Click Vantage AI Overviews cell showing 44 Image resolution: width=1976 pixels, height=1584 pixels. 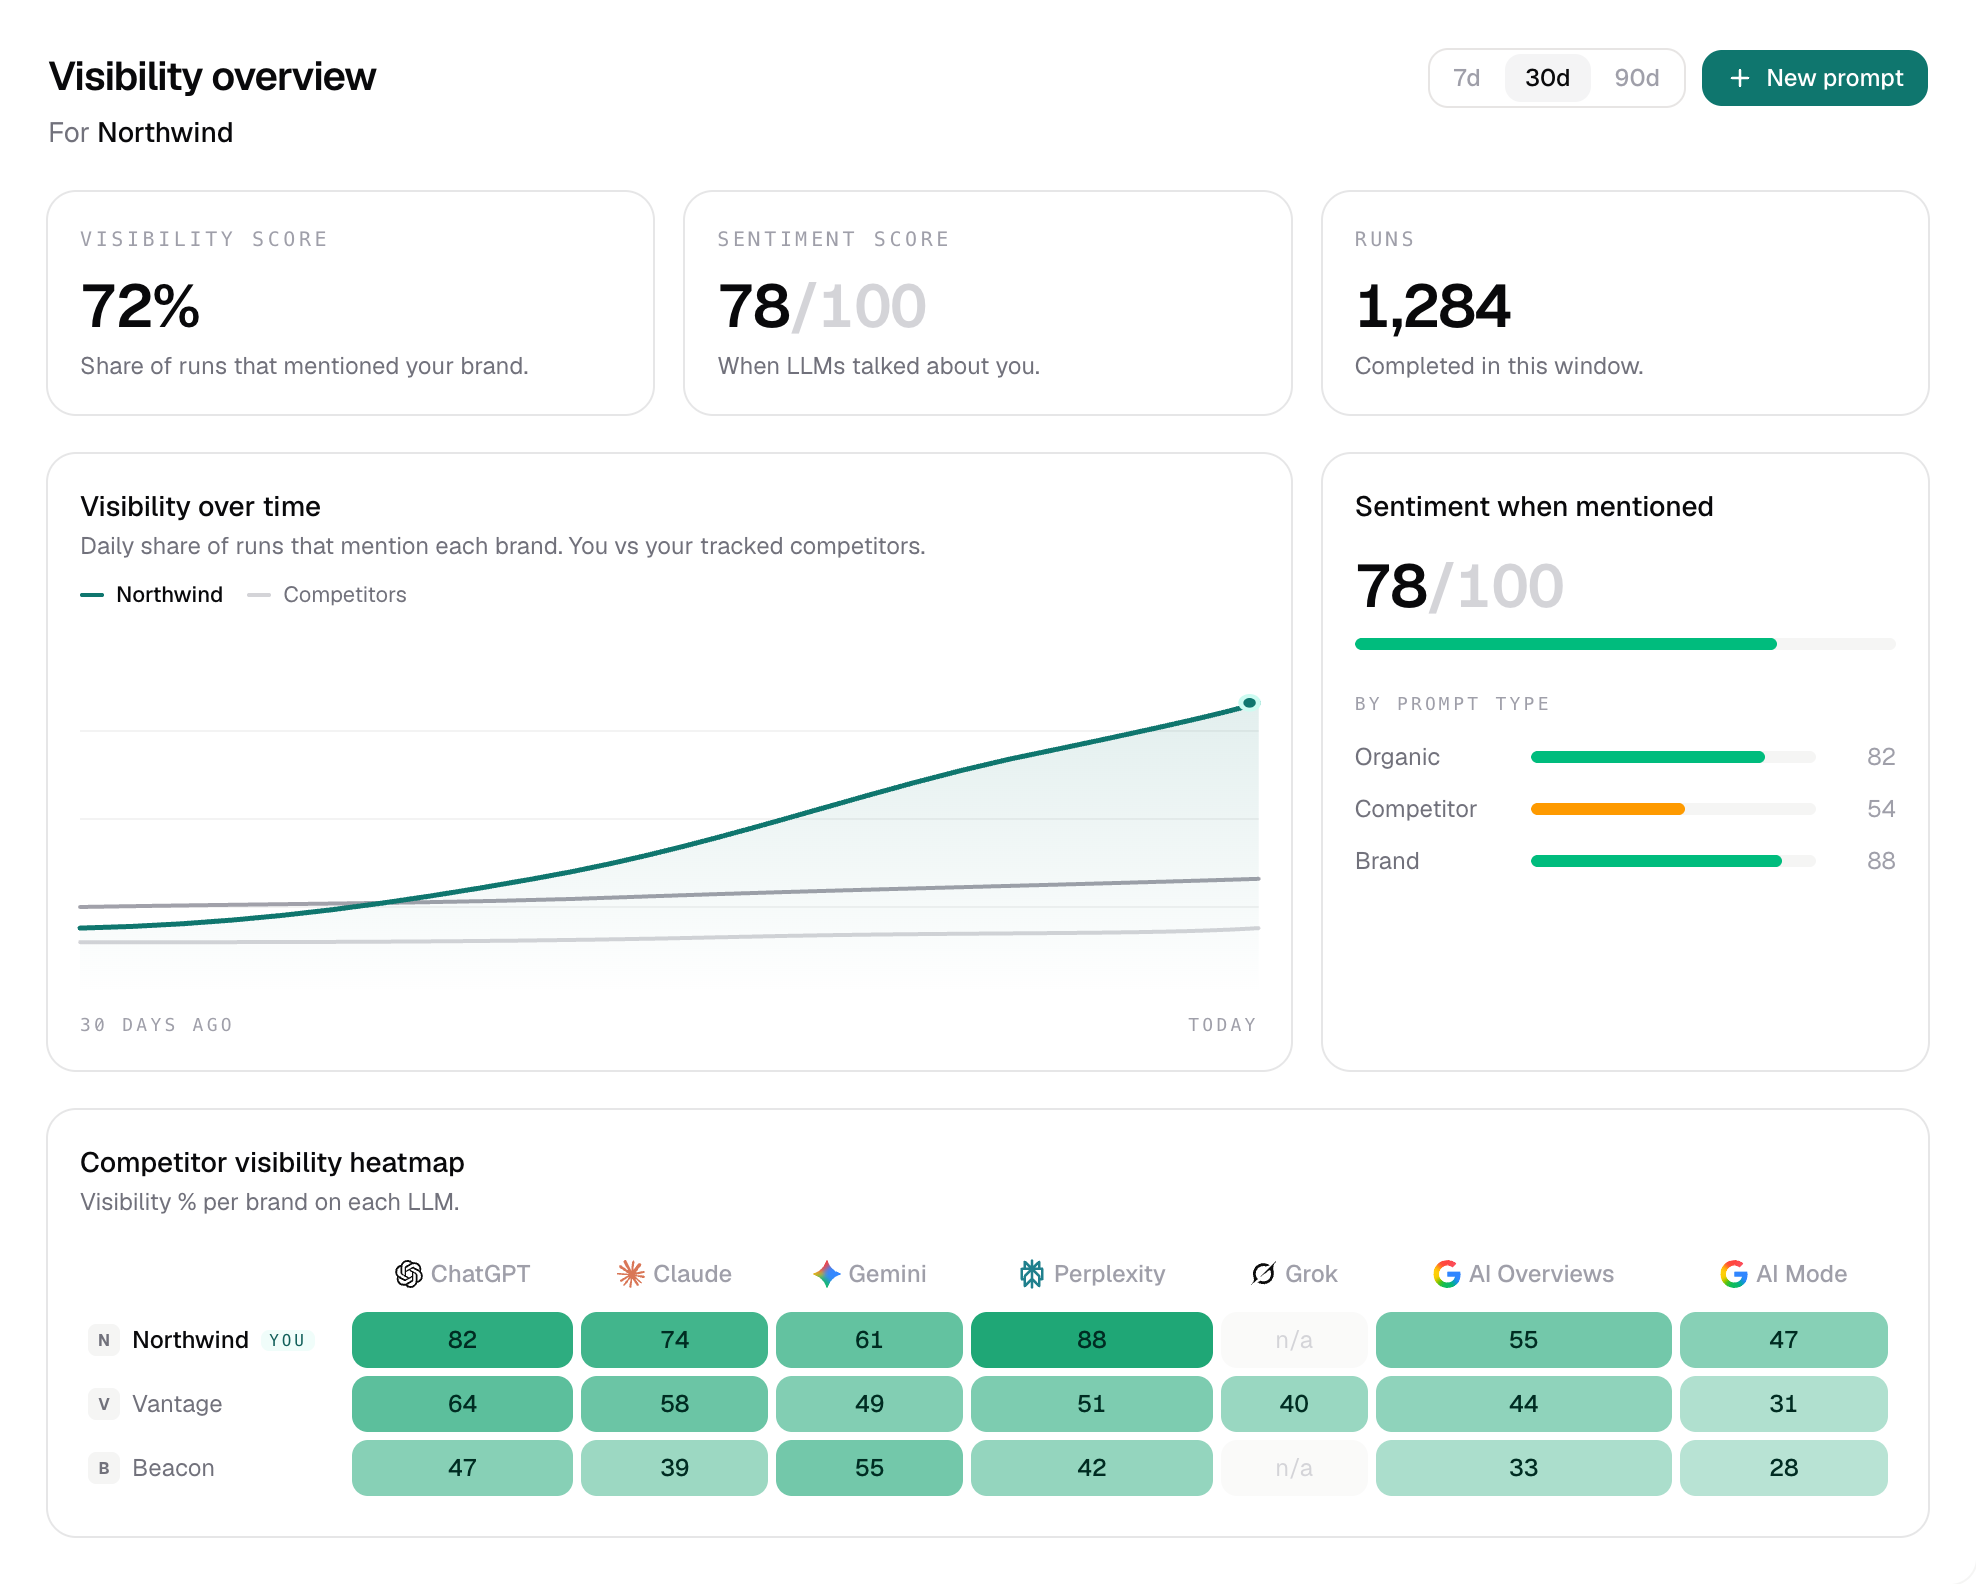tap(1523, 1404)
